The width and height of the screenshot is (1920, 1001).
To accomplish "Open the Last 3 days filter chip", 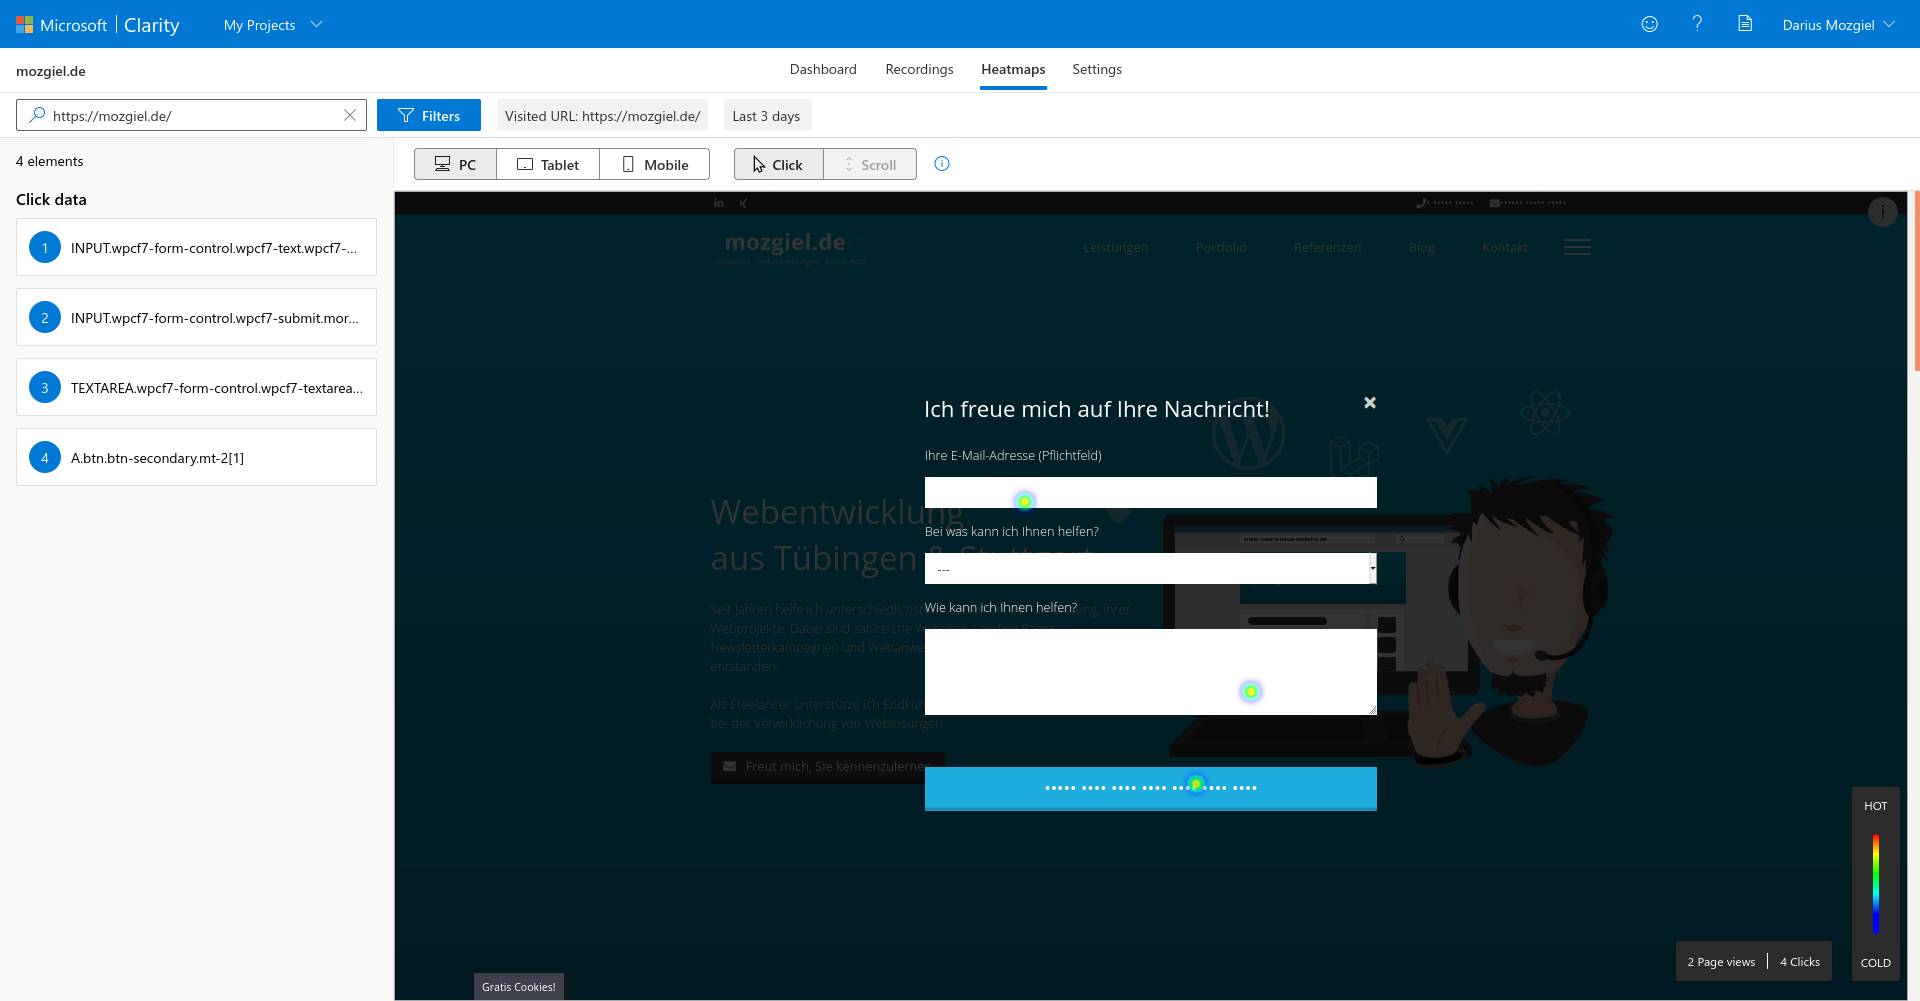I will (x=766, y=115).
